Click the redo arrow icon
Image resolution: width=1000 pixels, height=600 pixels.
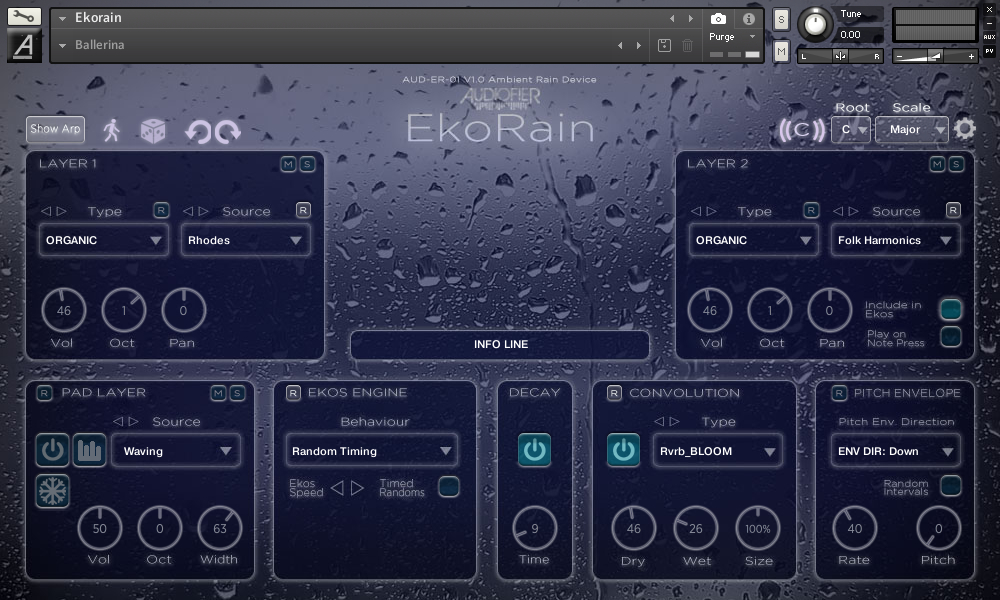tap(228, 132)
